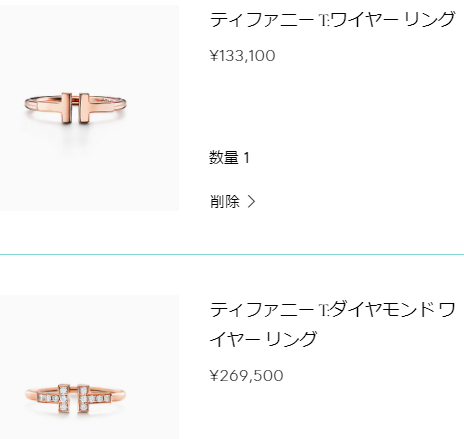Click the chevron arrow next to 削除
The height and width of the screenshot is (439, 464).
pyautogui.click(x=252, y=201)
